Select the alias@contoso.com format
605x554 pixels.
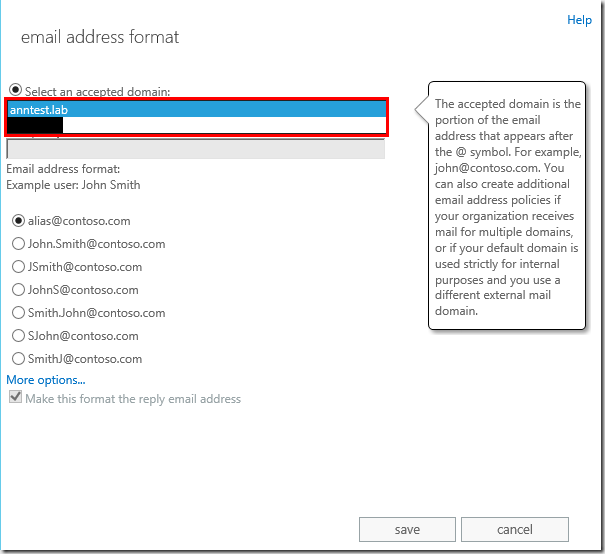[x=18, y=221]
